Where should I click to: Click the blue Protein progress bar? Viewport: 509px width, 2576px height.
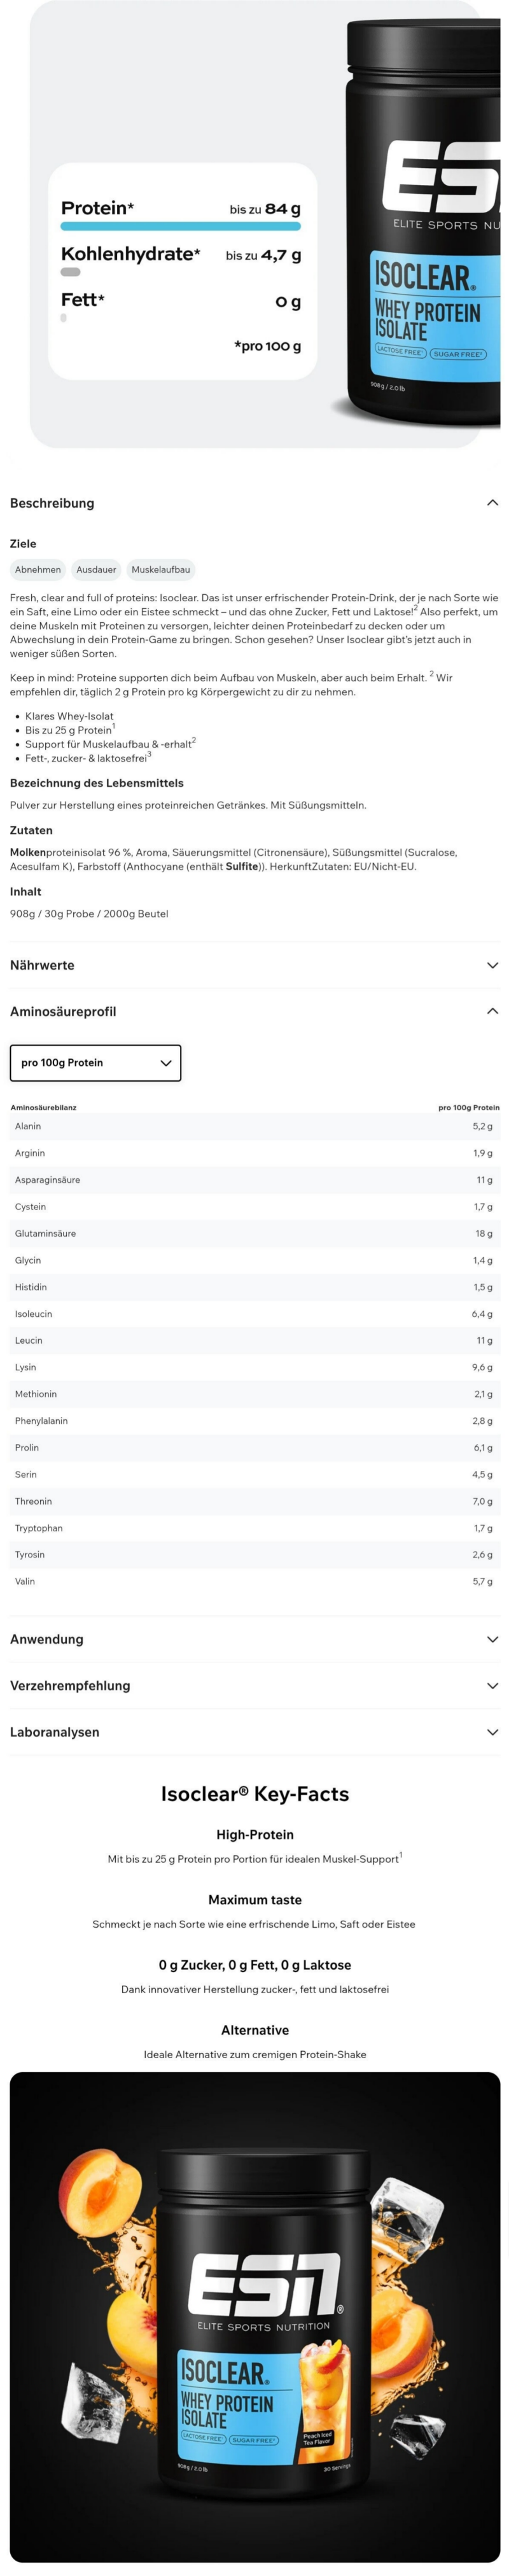coord(180,226)
